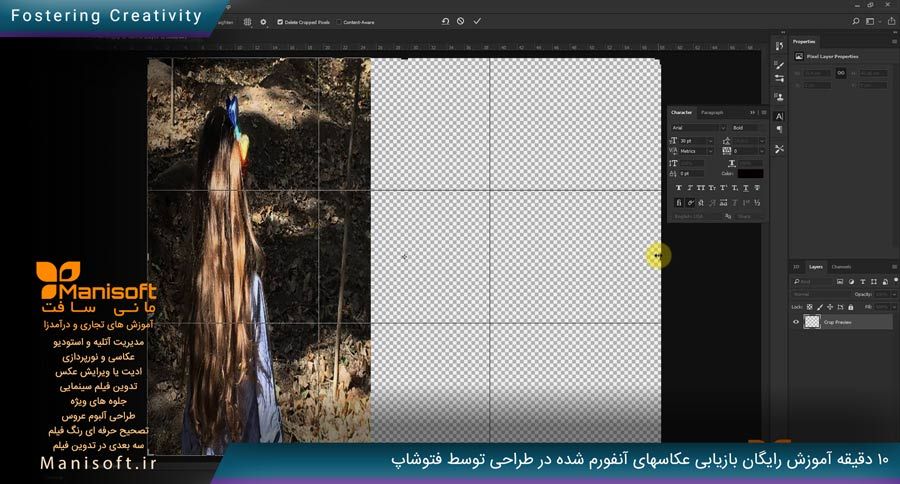Open the search magnifier icon
This screenshot has width=900, height=484.
pos(855,21)
